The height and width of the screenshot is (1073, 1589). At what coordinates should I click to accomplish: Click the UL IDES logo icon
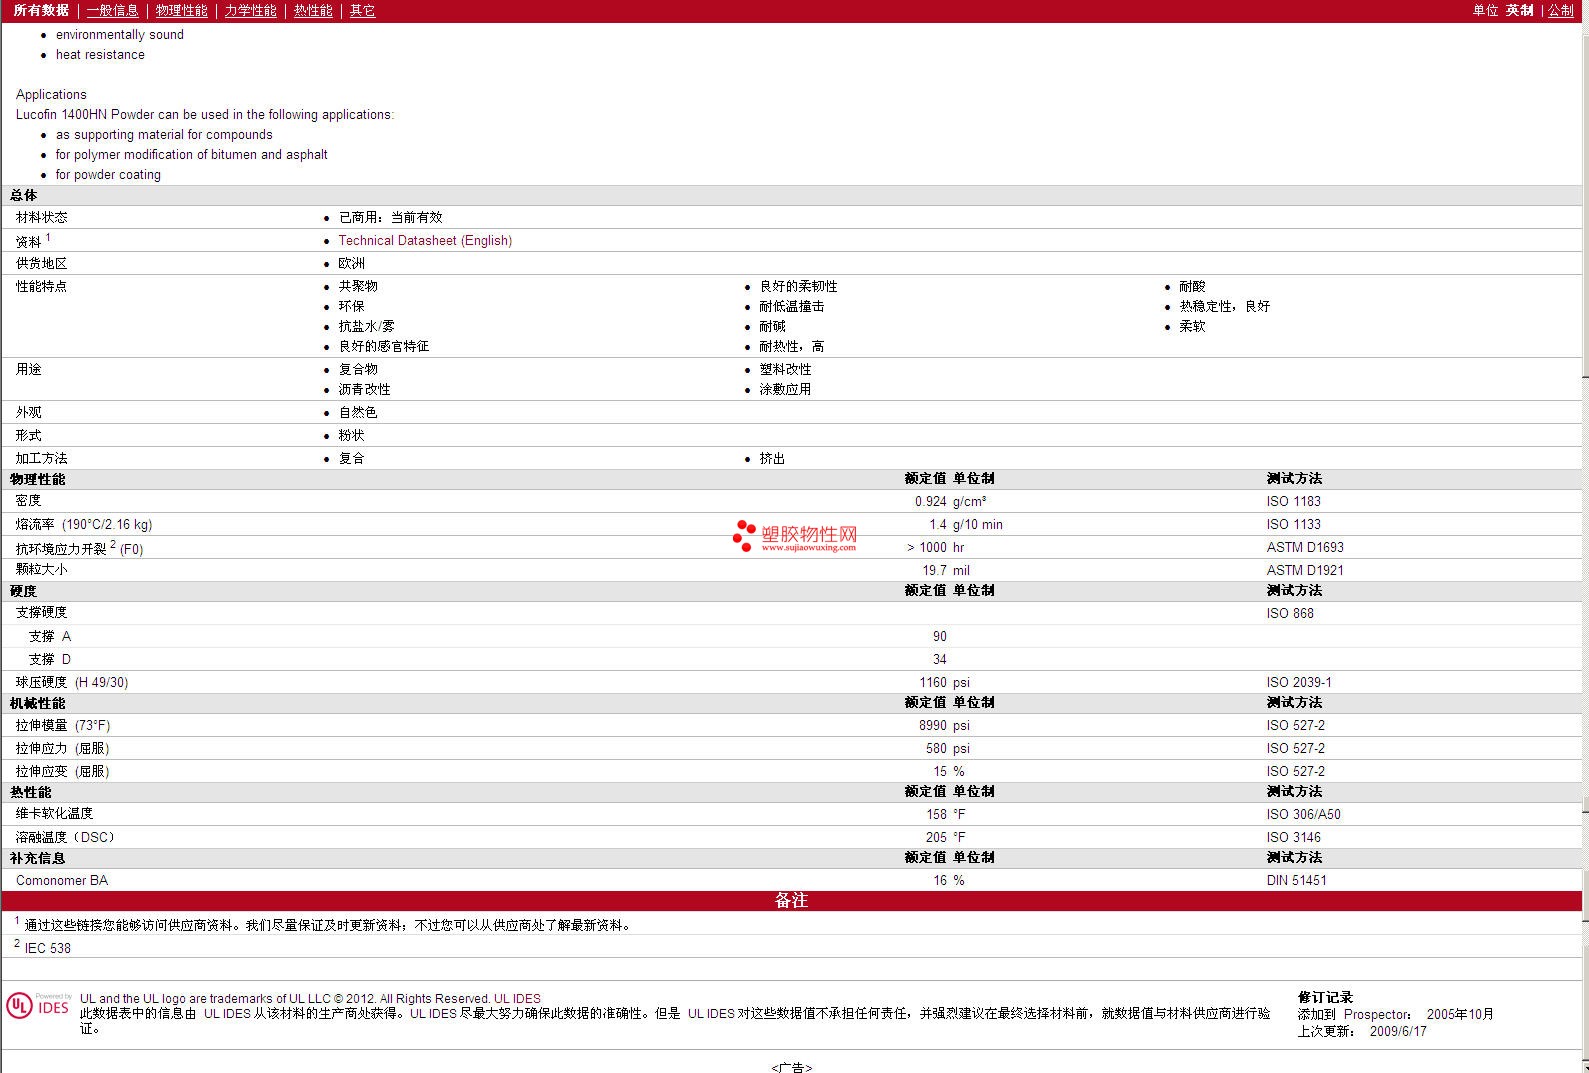(38, 1005)
